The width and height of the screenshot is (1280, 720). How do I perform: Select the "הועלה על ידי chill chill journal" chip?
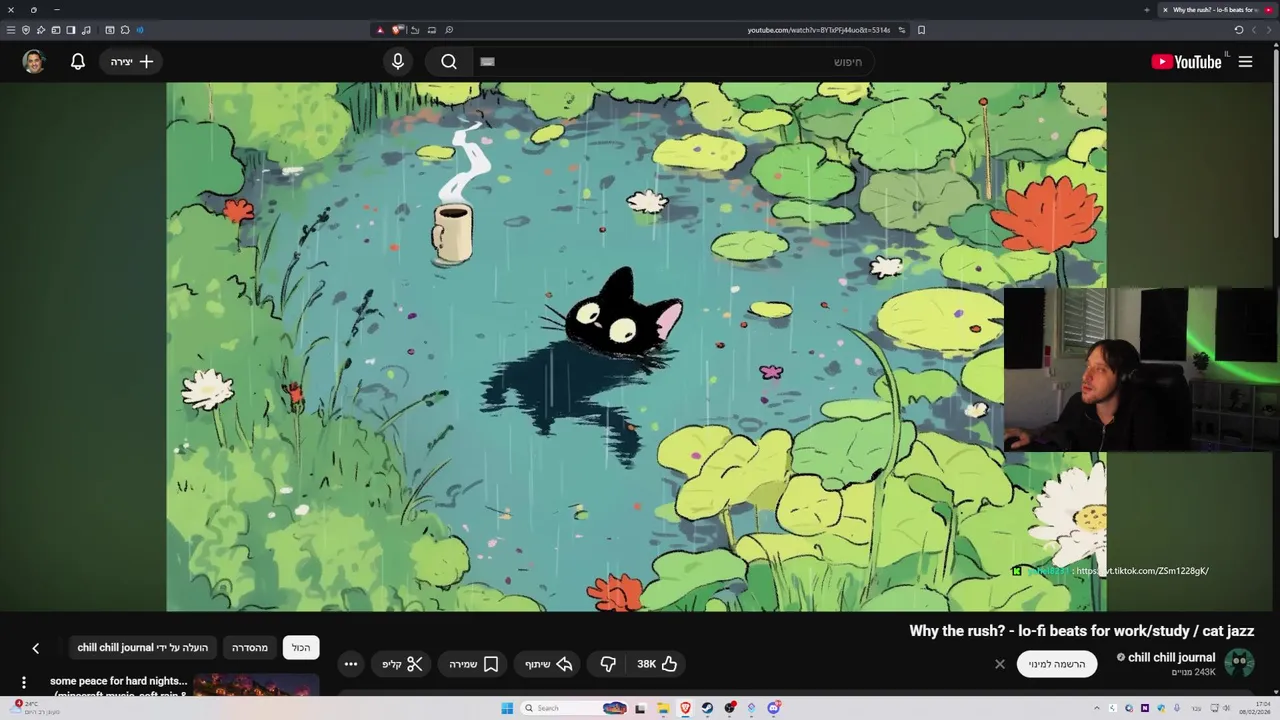pos(143,648)
